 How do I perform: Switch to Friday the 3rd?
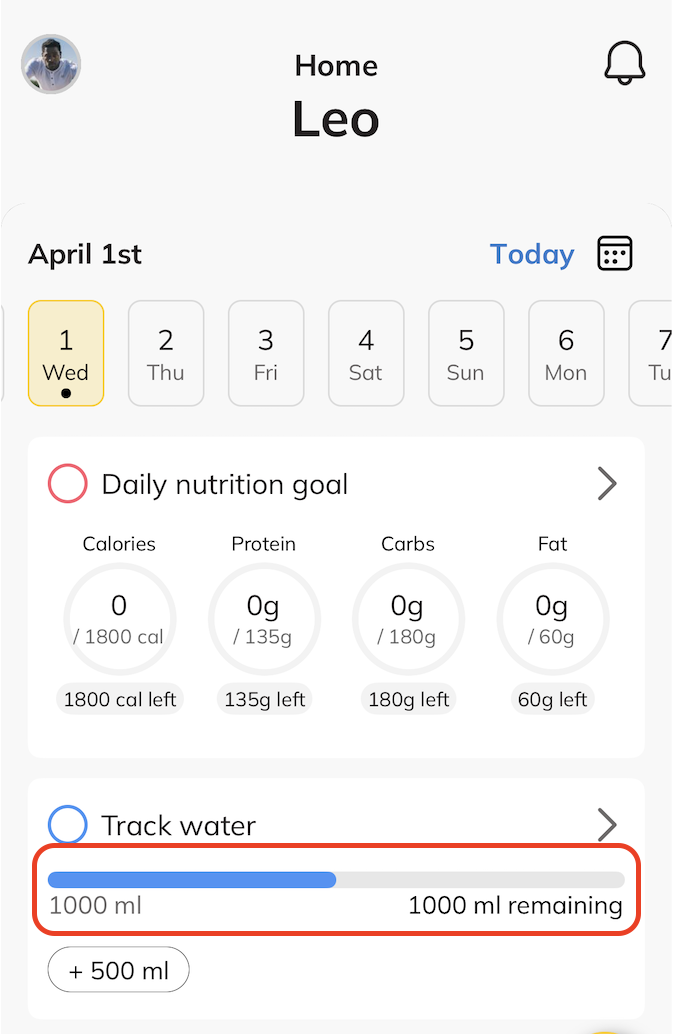click(x=266, y=353)
